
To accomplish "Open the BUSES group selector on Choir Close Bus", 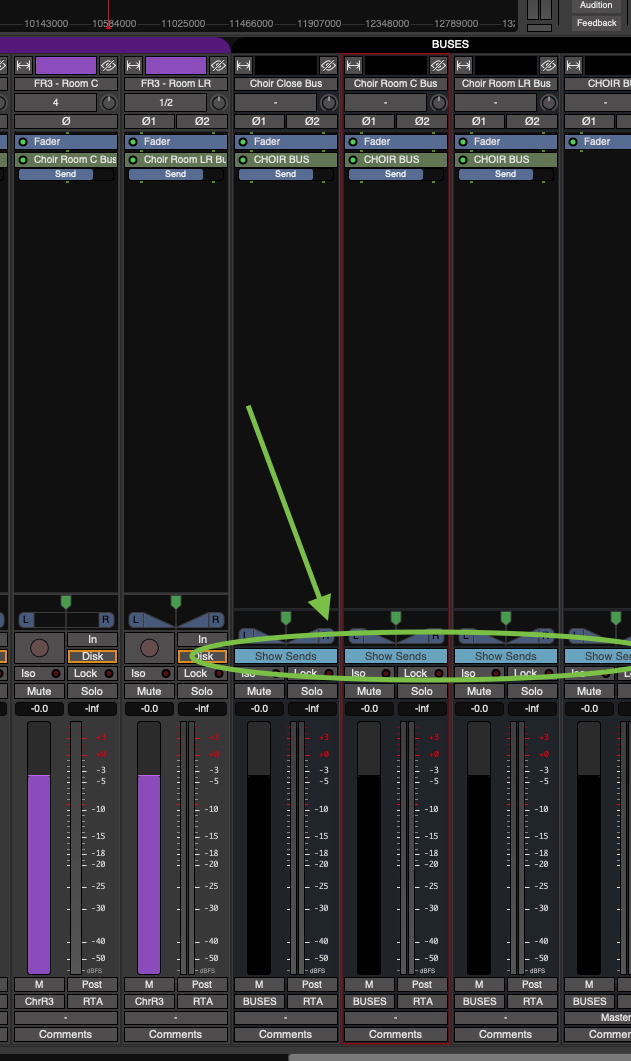I will pyautogui.click(x=259, y=1001).
